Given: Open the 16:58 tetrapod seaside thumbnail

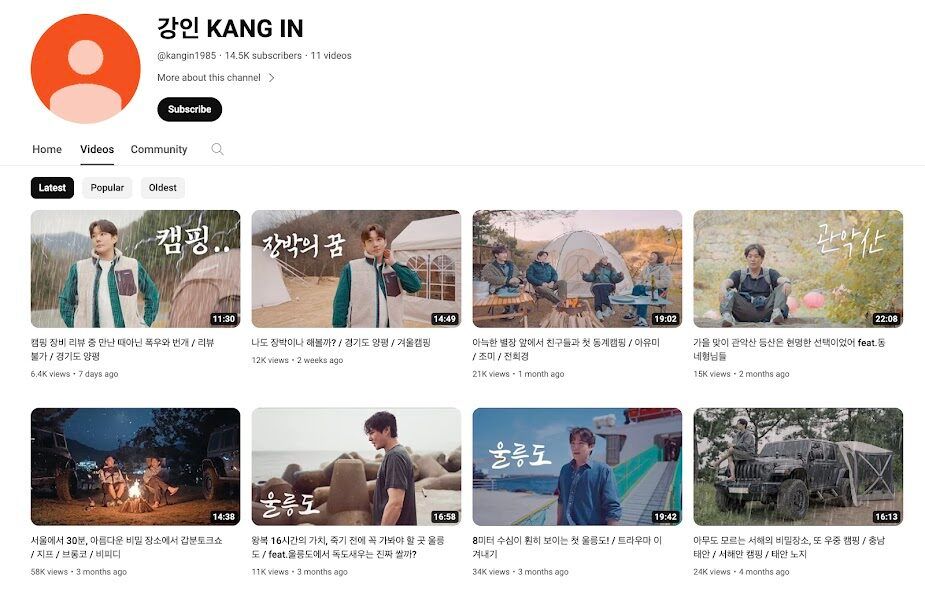Looking at the screenshot, I should (356, 467).
